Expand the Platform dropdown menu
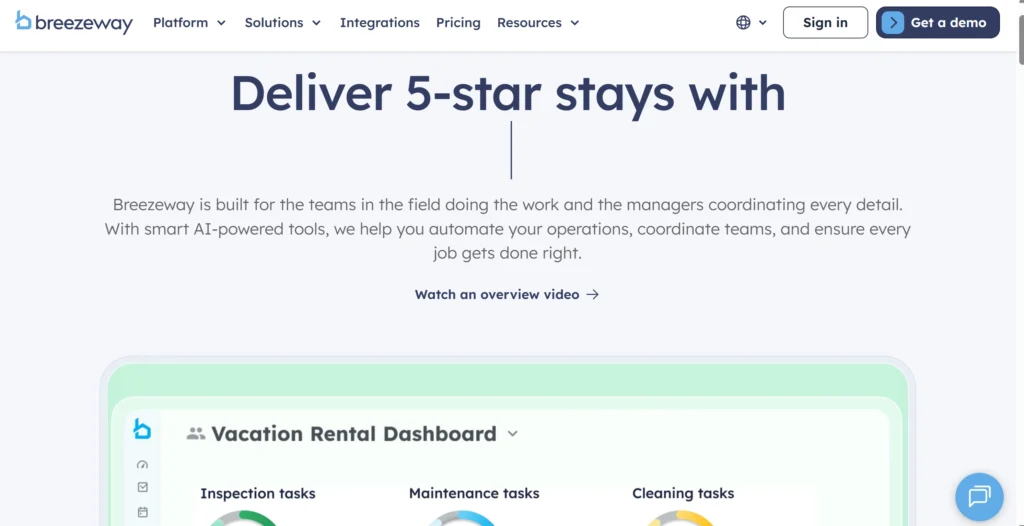 (x=189, y=22)
